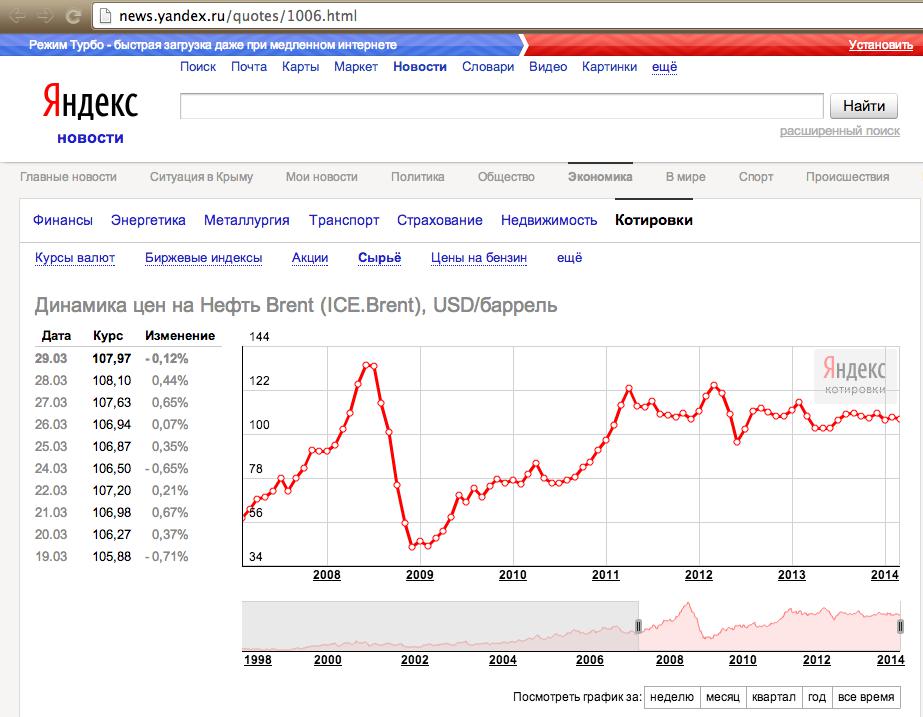The image size is (923, 717).
Task: Open Новости service link
Action: coord(420,67)
